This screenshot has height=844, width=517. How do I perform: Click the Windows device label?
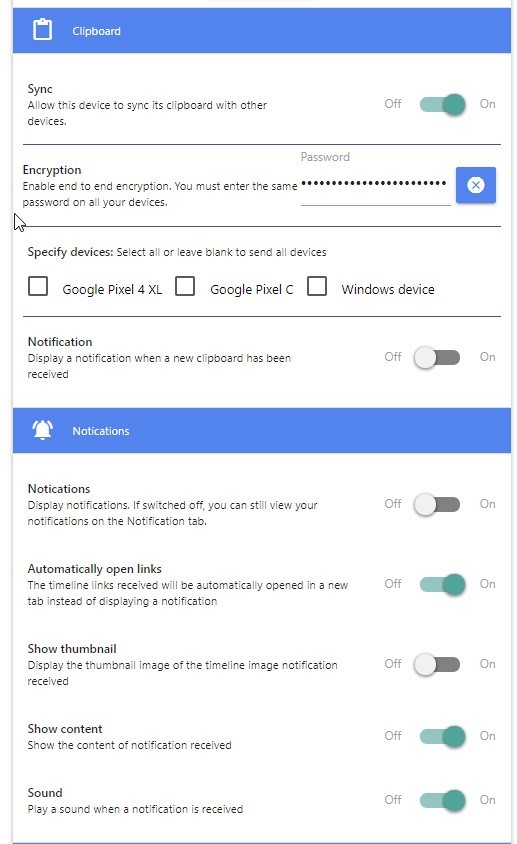pos(388,290)
